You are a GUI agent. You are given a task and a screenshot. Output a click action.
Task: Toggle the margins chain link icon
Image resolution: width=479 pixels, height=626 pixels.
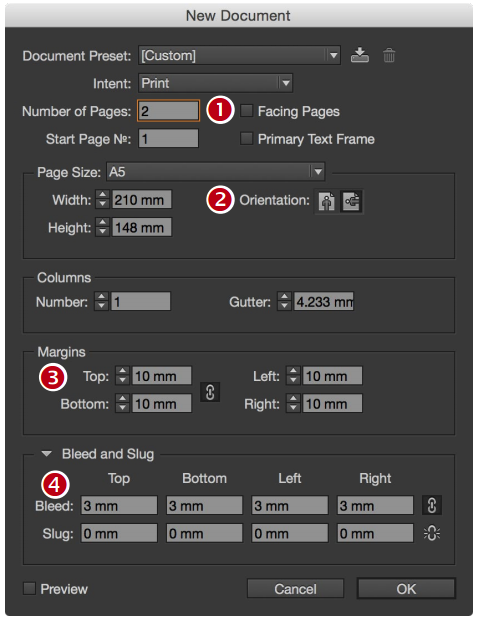[x=210, y=392]
